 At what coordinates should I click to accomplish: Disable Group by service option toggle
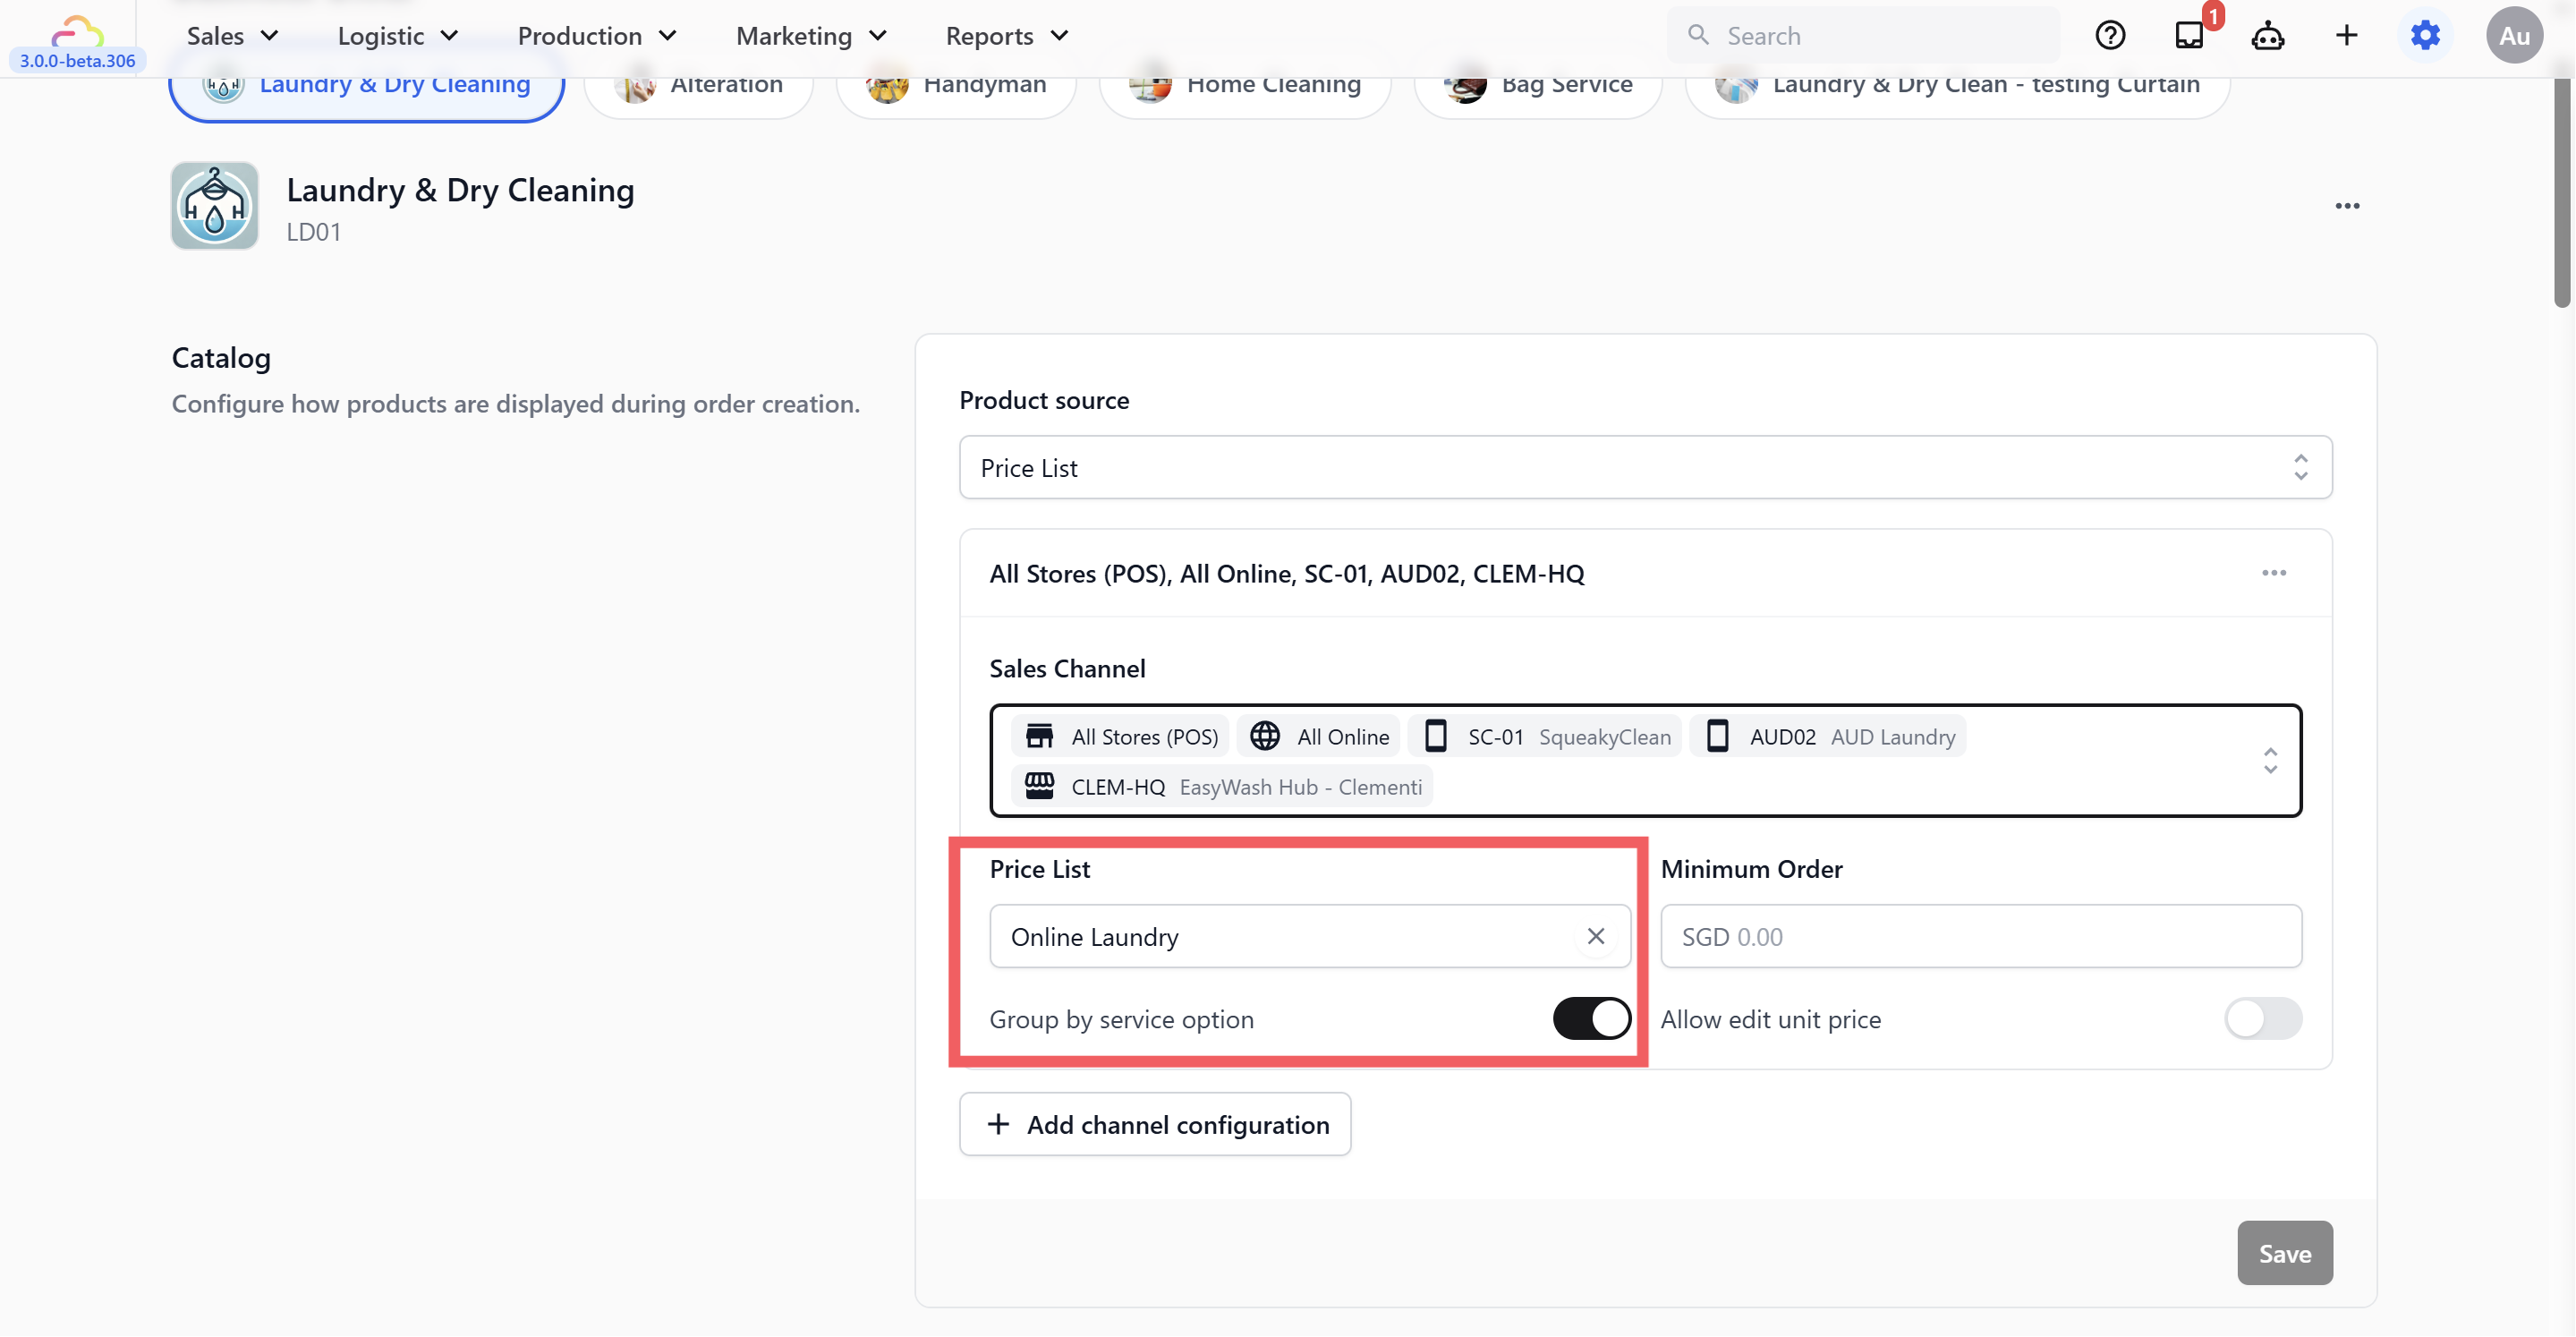(1591, 1019)
